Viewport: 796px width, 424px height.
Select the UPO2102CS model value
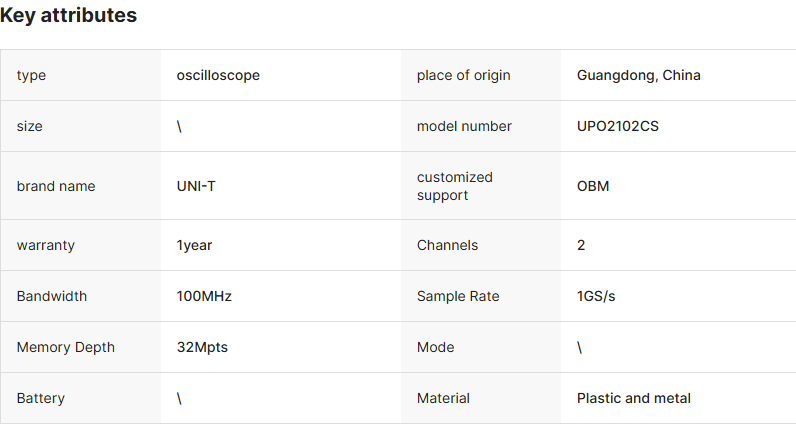coord(618,126)
